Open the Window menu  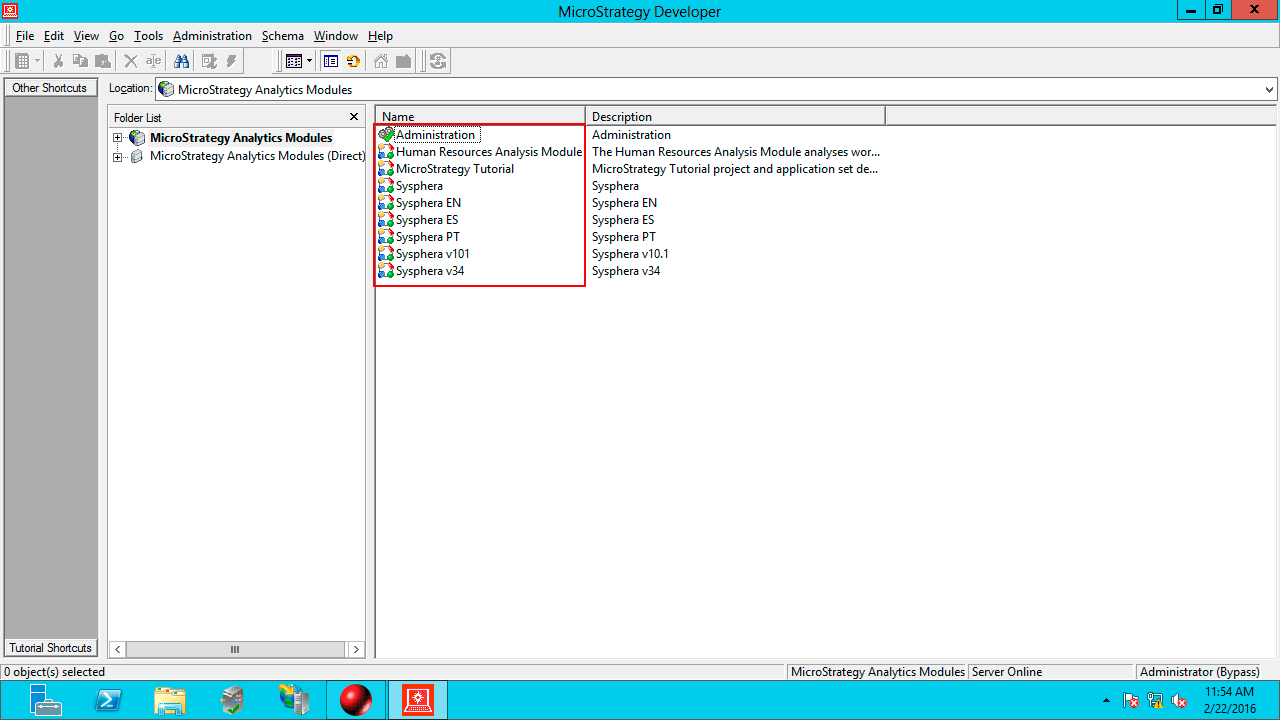coord(335,36)
